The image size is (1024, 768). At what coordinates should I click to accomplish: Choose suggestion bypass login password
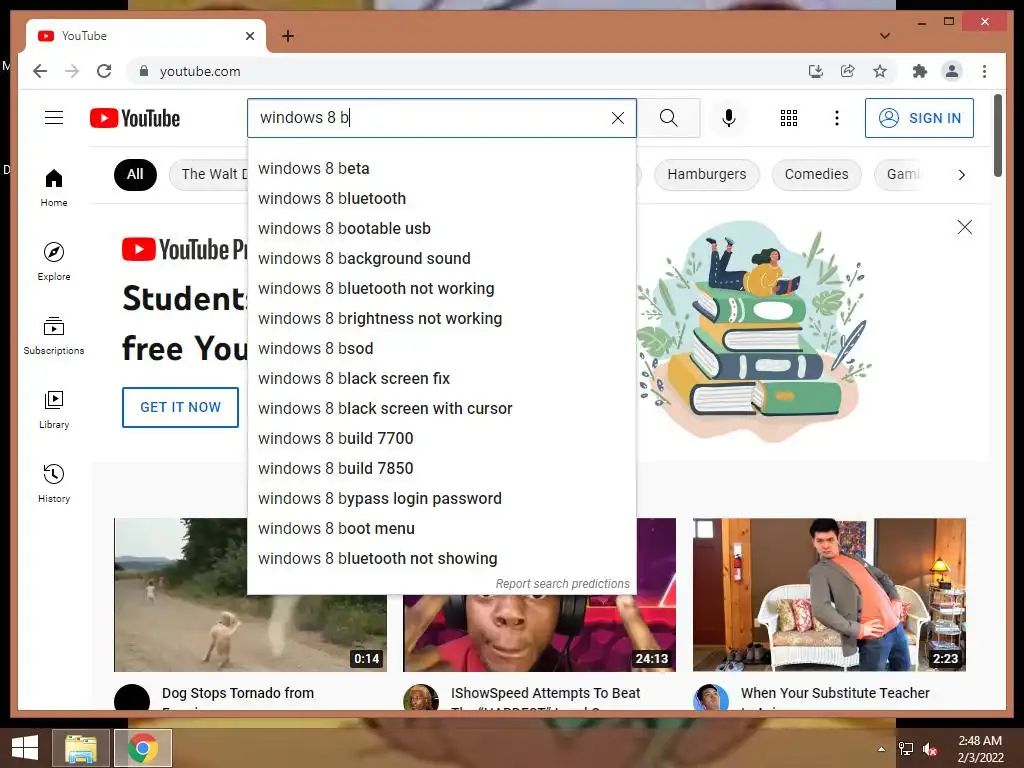pyautogui.click(x=441, y=499)
